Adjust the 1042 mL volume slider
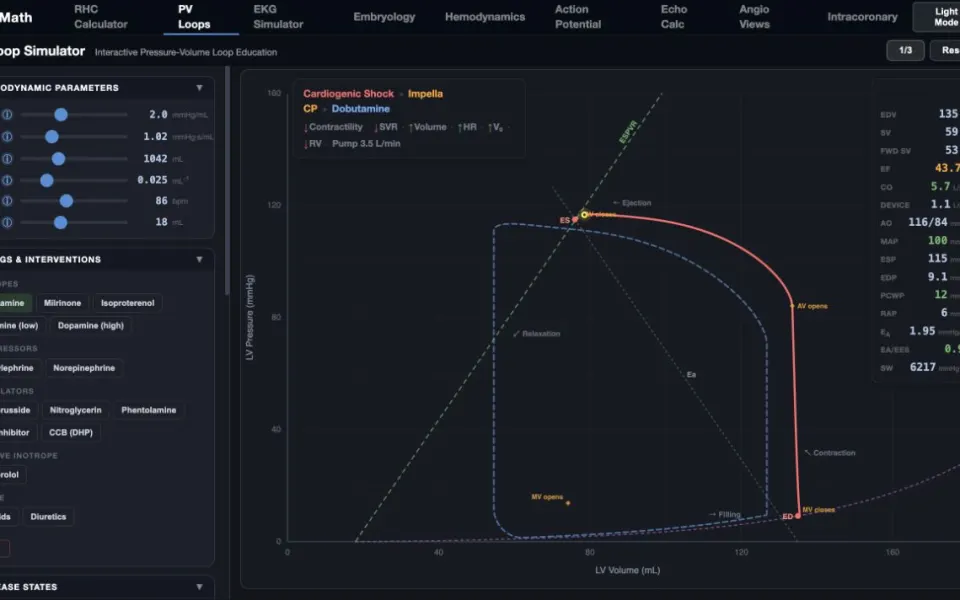 (73, 159)
